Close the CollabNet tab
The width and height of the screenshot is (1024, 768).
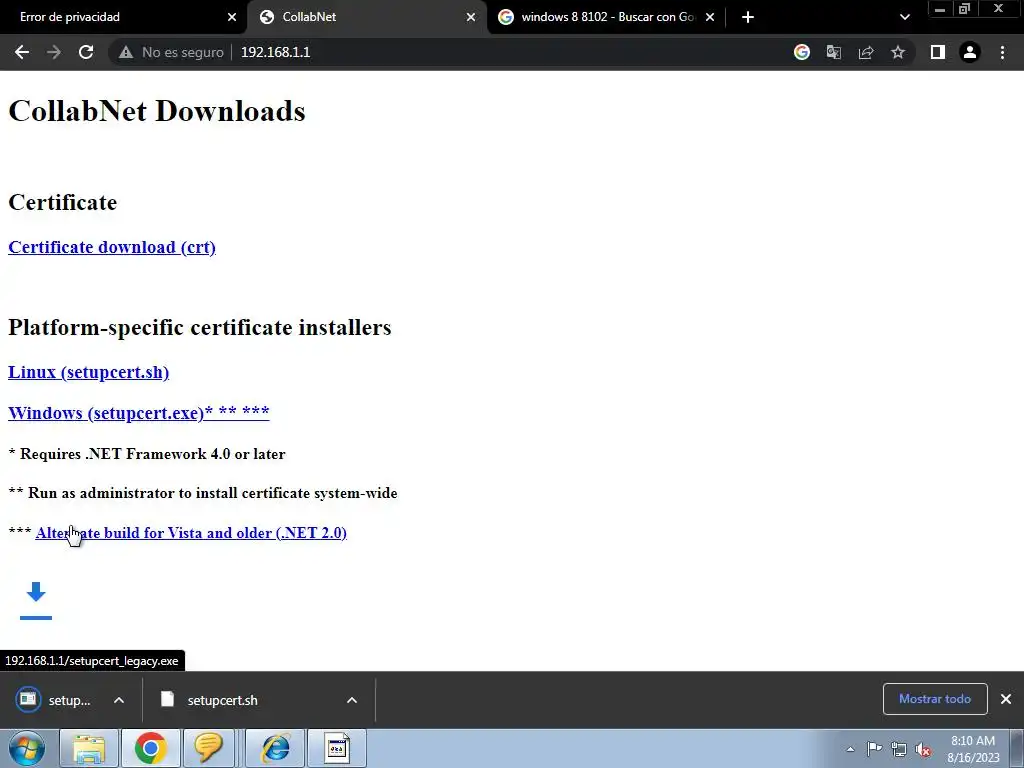pyautogui.click(x=471, y=17)
